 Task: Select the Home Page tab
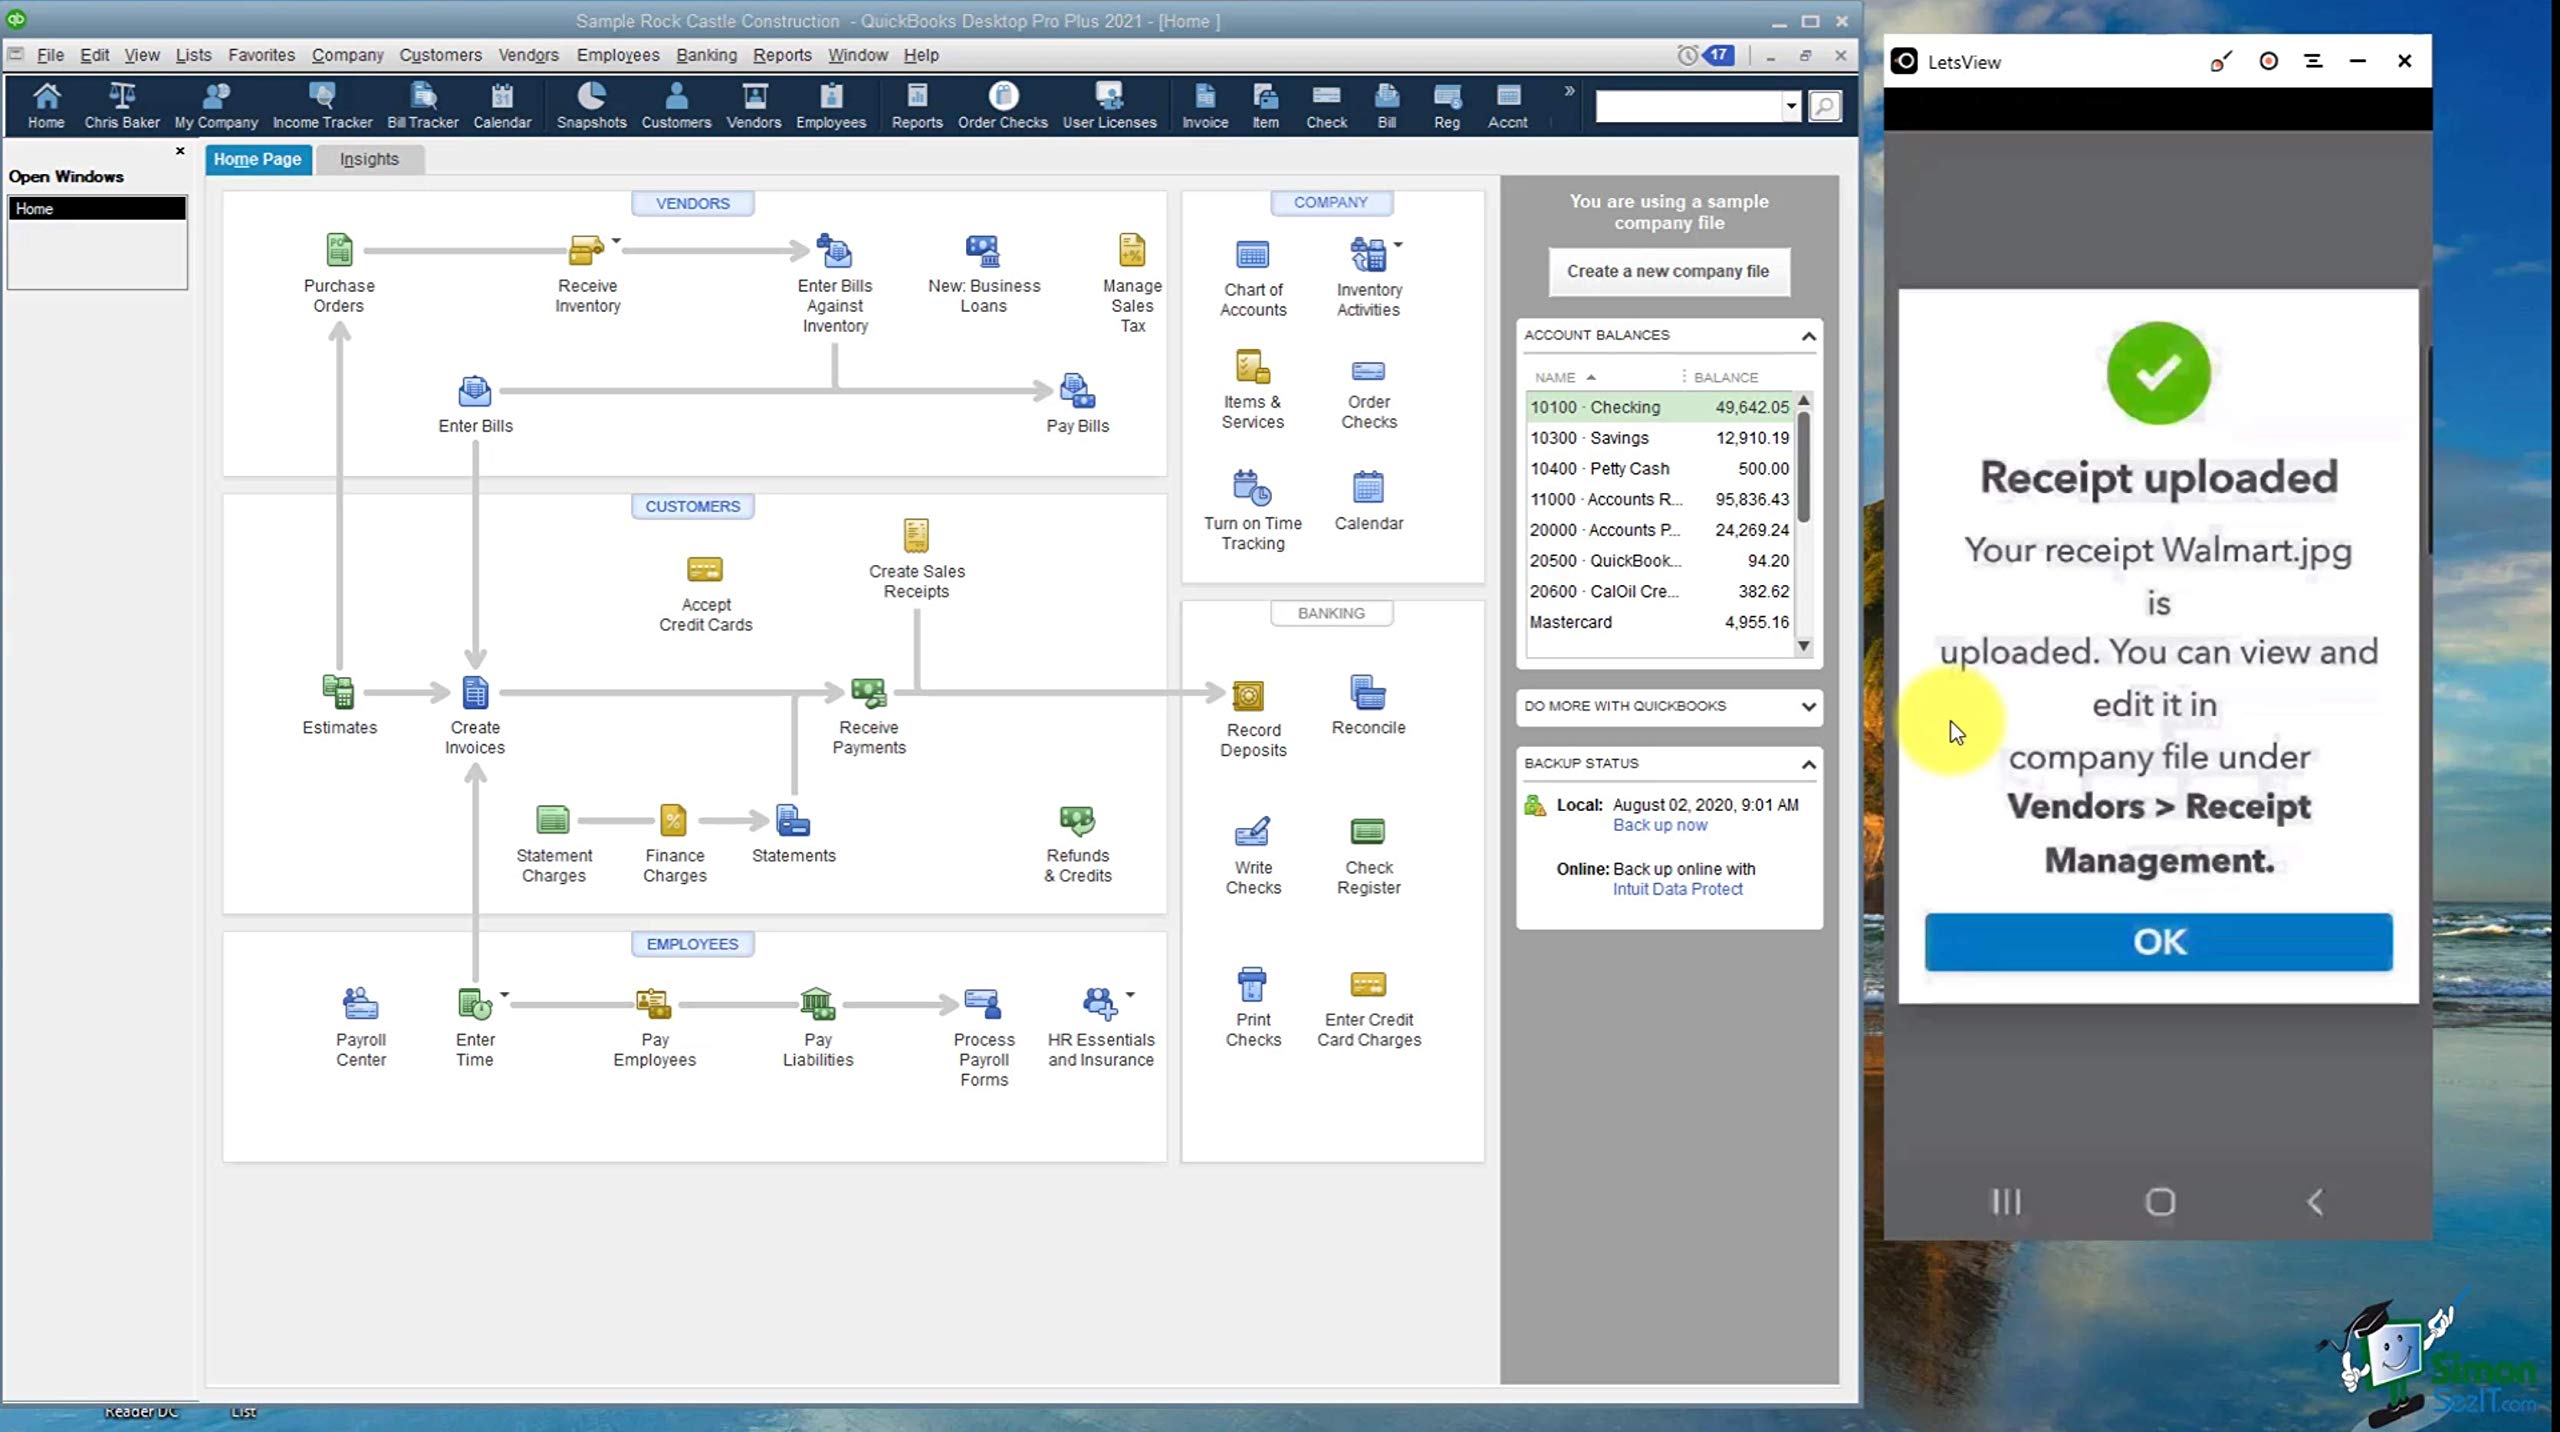pyautogui.click(x=257, y=159)
